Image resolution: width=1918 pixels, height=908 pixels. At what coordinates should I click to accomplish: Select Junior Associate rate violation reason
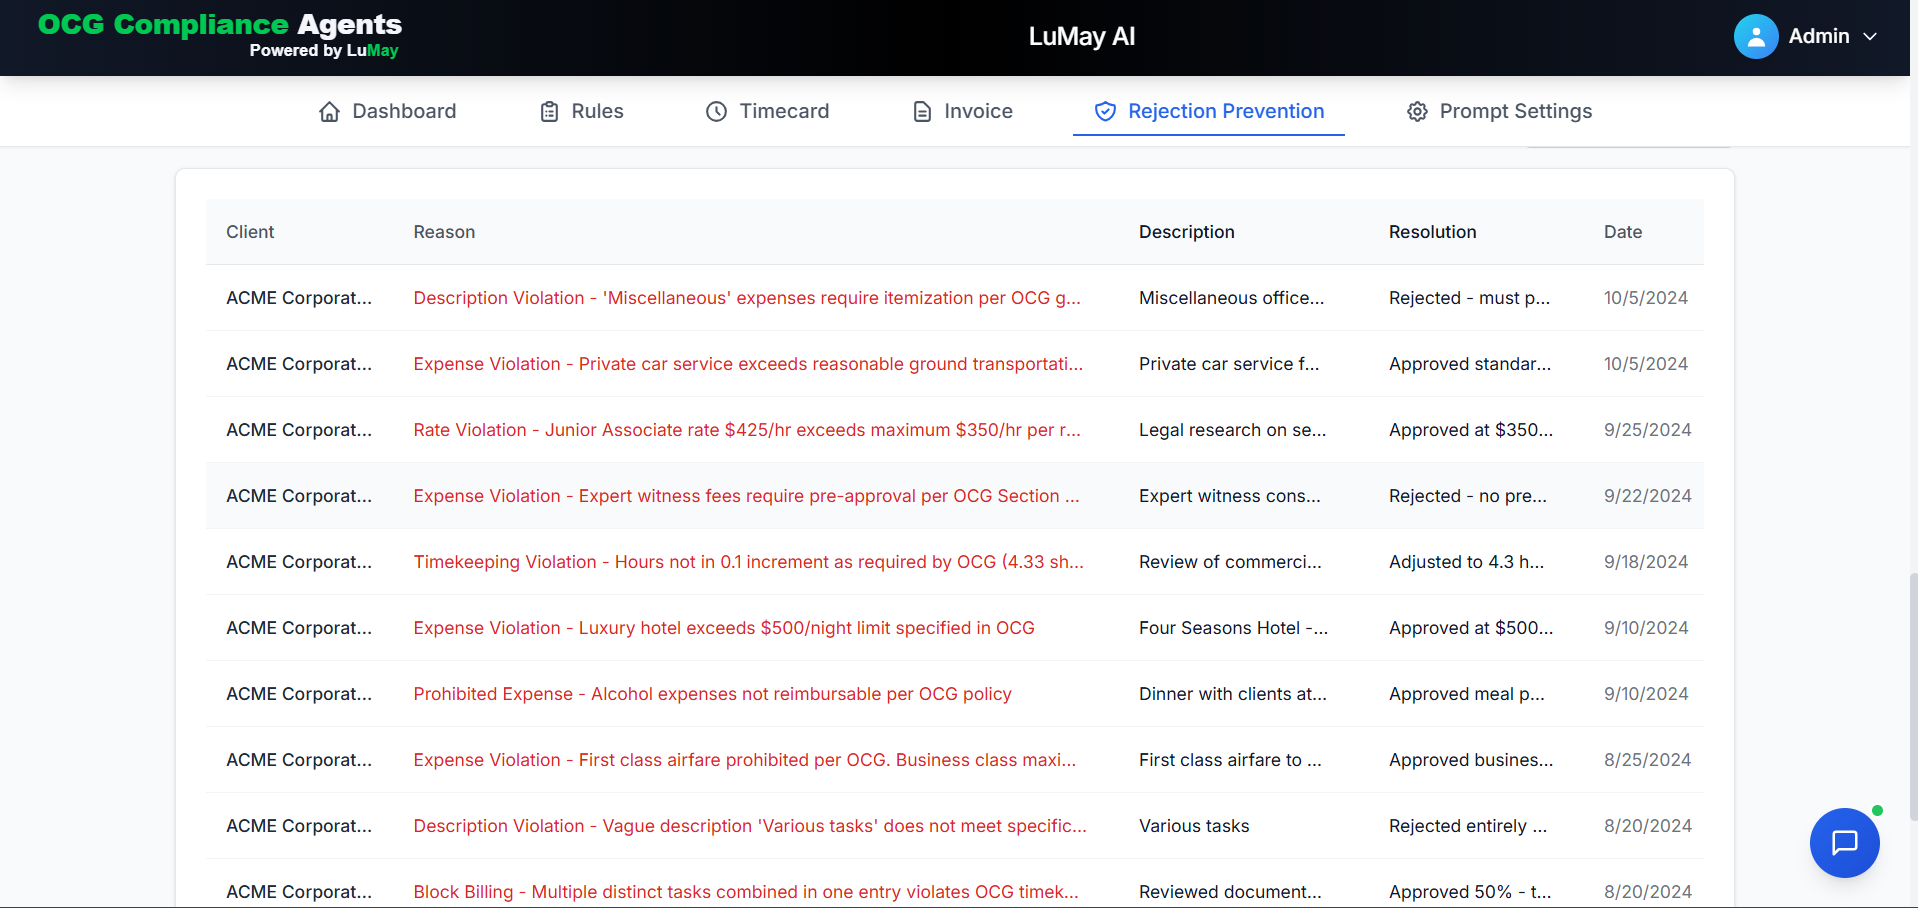point(747,430)
